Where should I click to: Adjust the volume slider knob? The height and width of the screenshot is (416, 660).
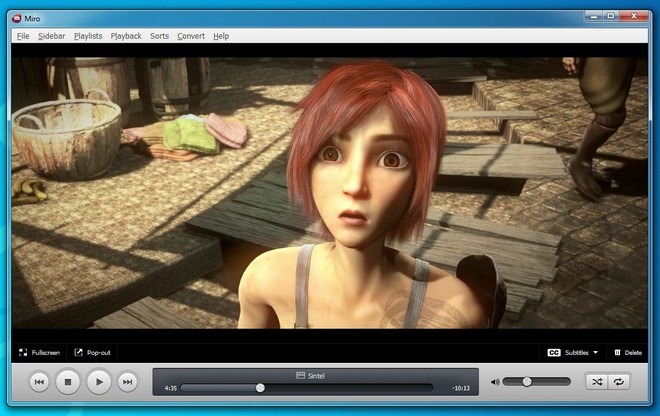(527, 381)
